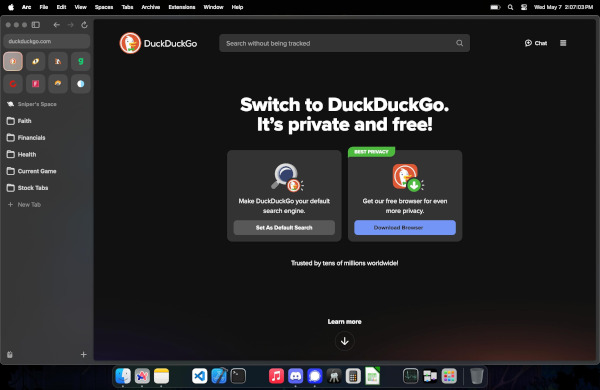
Task: Open the pinned pink-red square favorite tile
Action: pyautogui.click(x=36, y=84)
